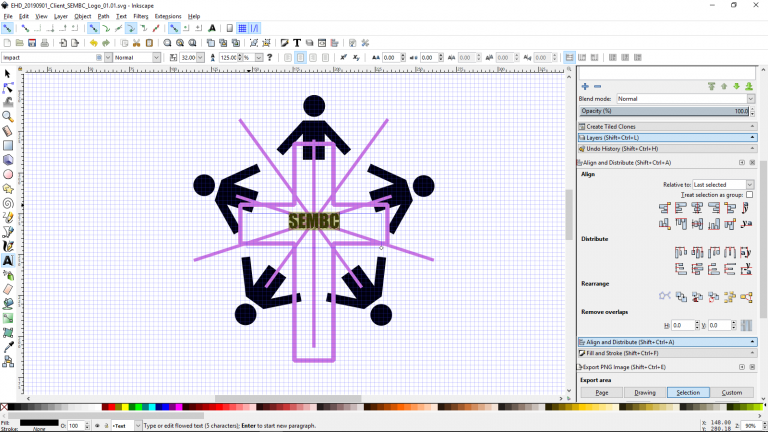Image resolution: width=768 pixels, height=432 pixels.
Task: Toggle center text alignment button
Action: [300, 58]
